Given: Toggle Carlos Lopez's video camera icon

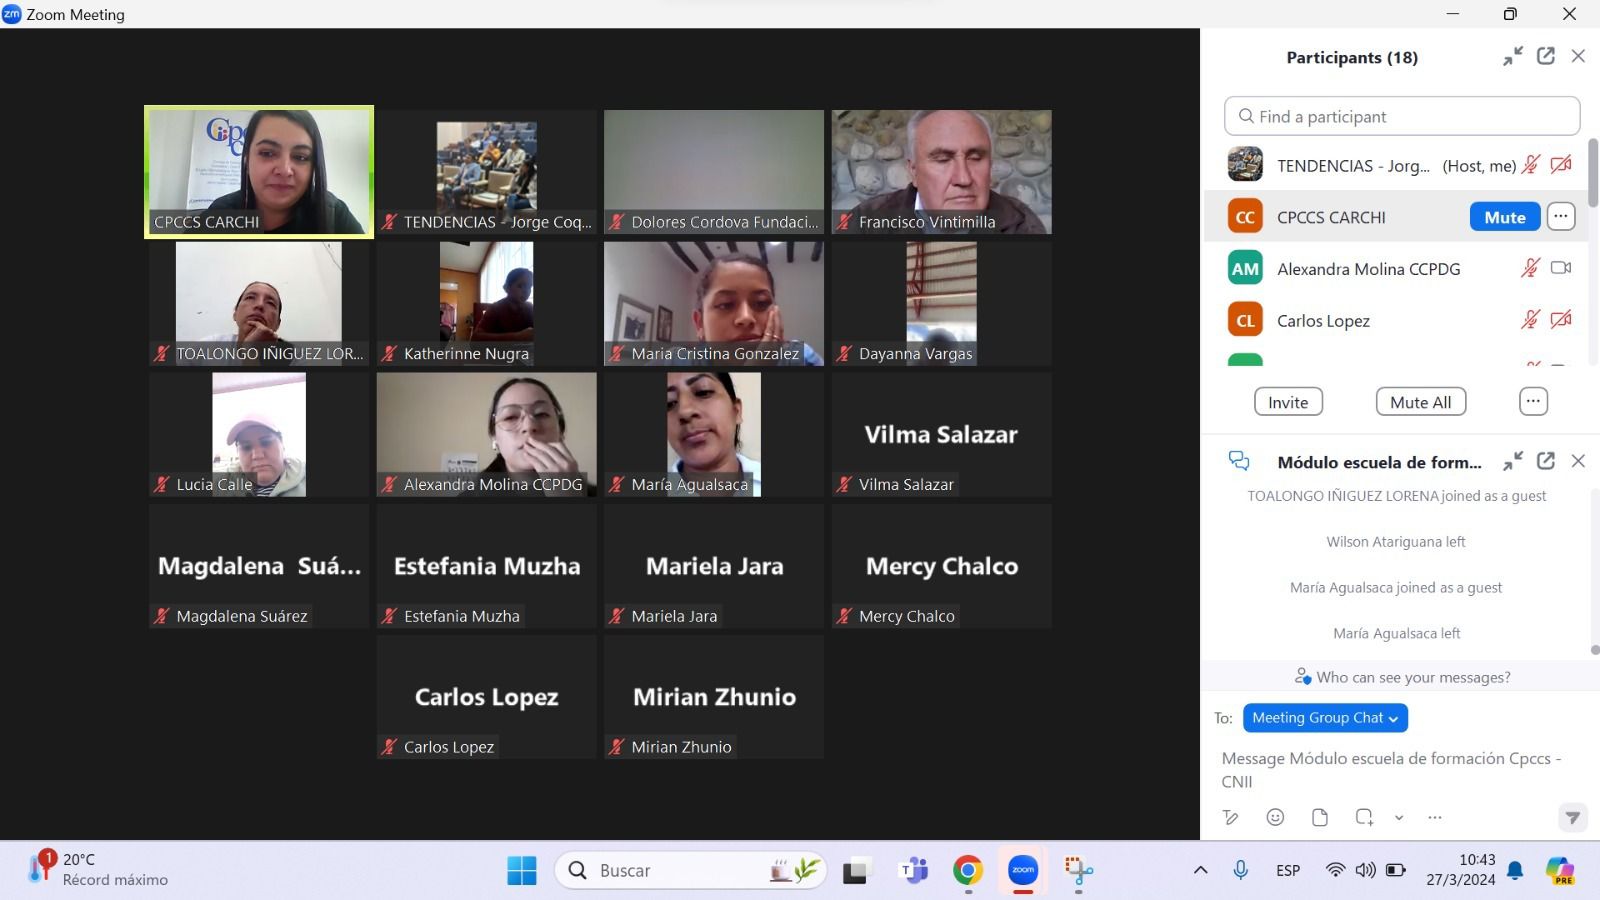Looking at the screenshot, I should [x=1561, y=320].
